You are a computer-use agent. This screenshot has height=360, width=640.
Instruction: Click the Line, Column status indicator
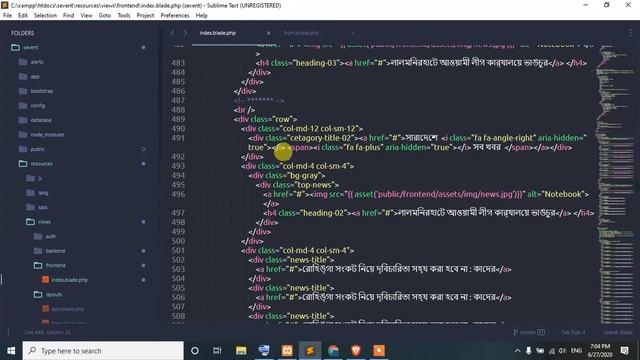click(x=47, y=332)
